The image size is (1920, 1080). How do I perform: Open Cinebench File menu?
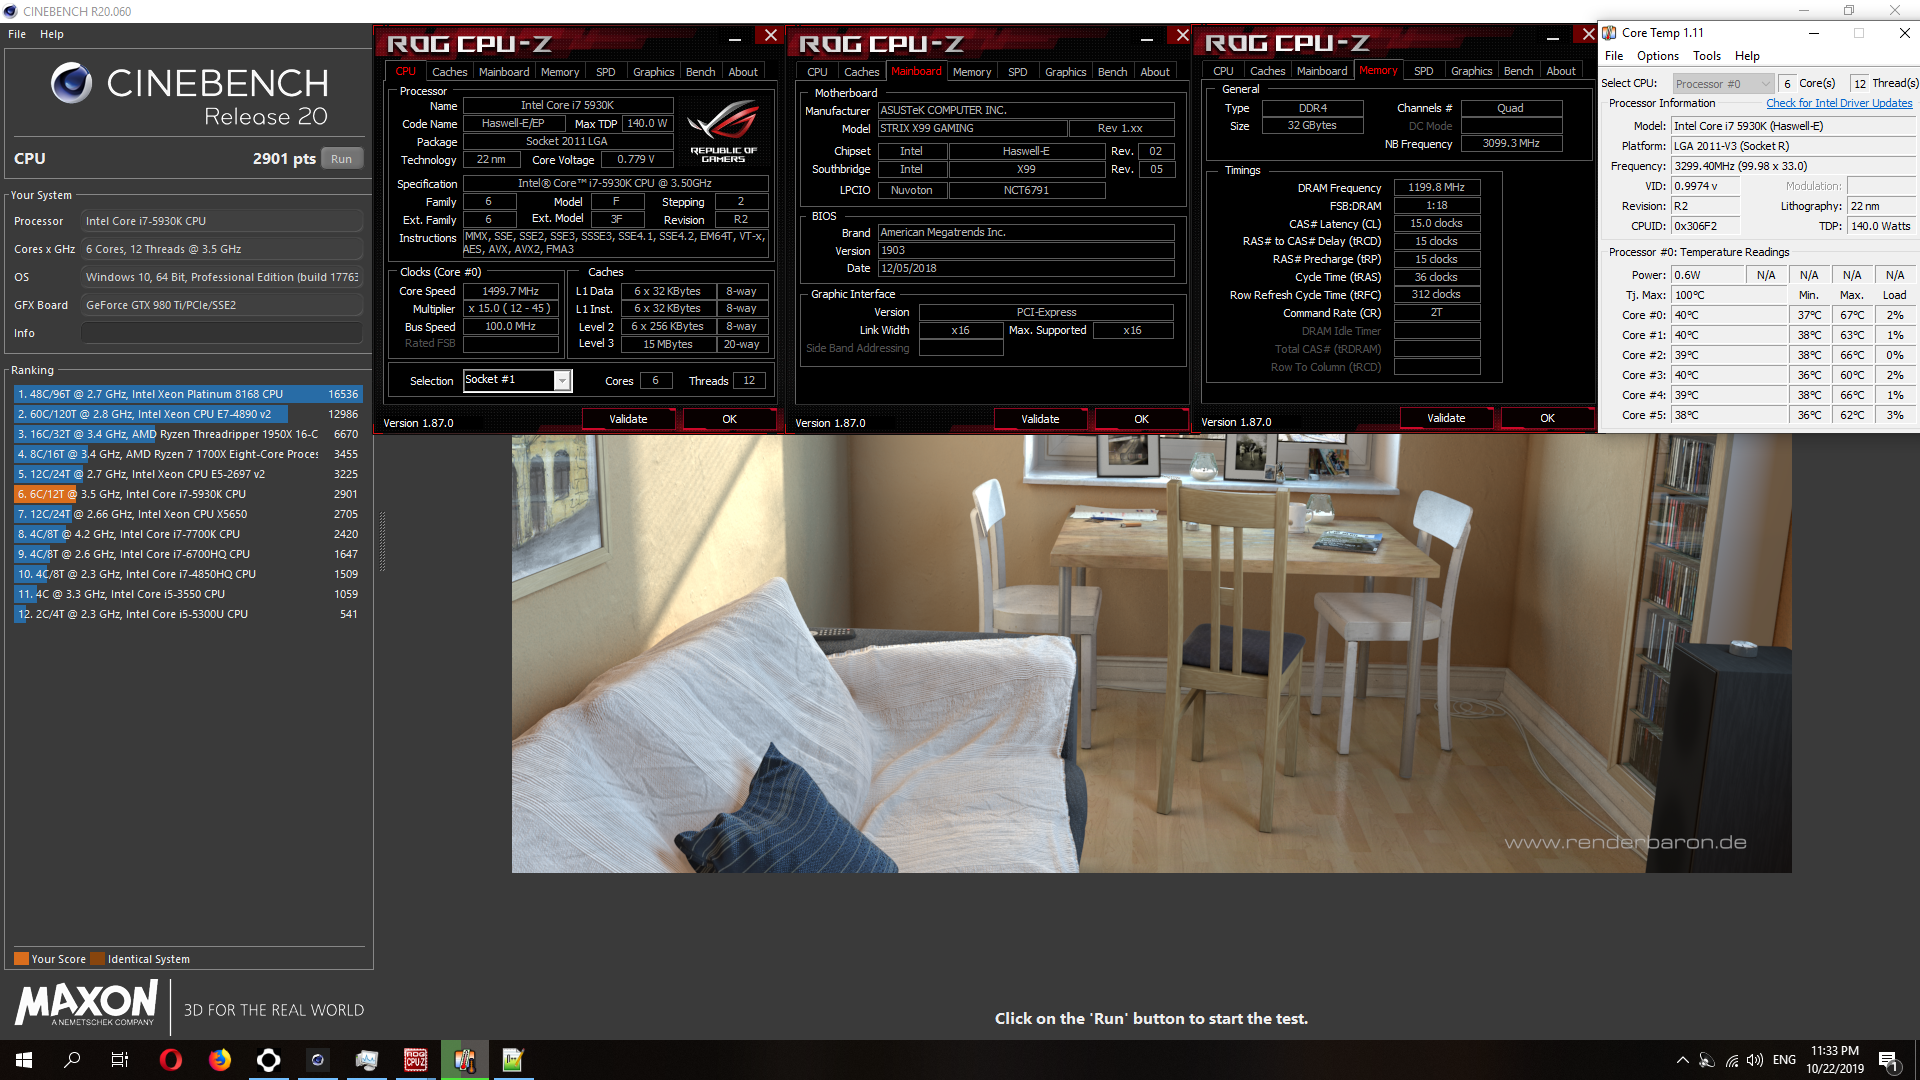17,34
